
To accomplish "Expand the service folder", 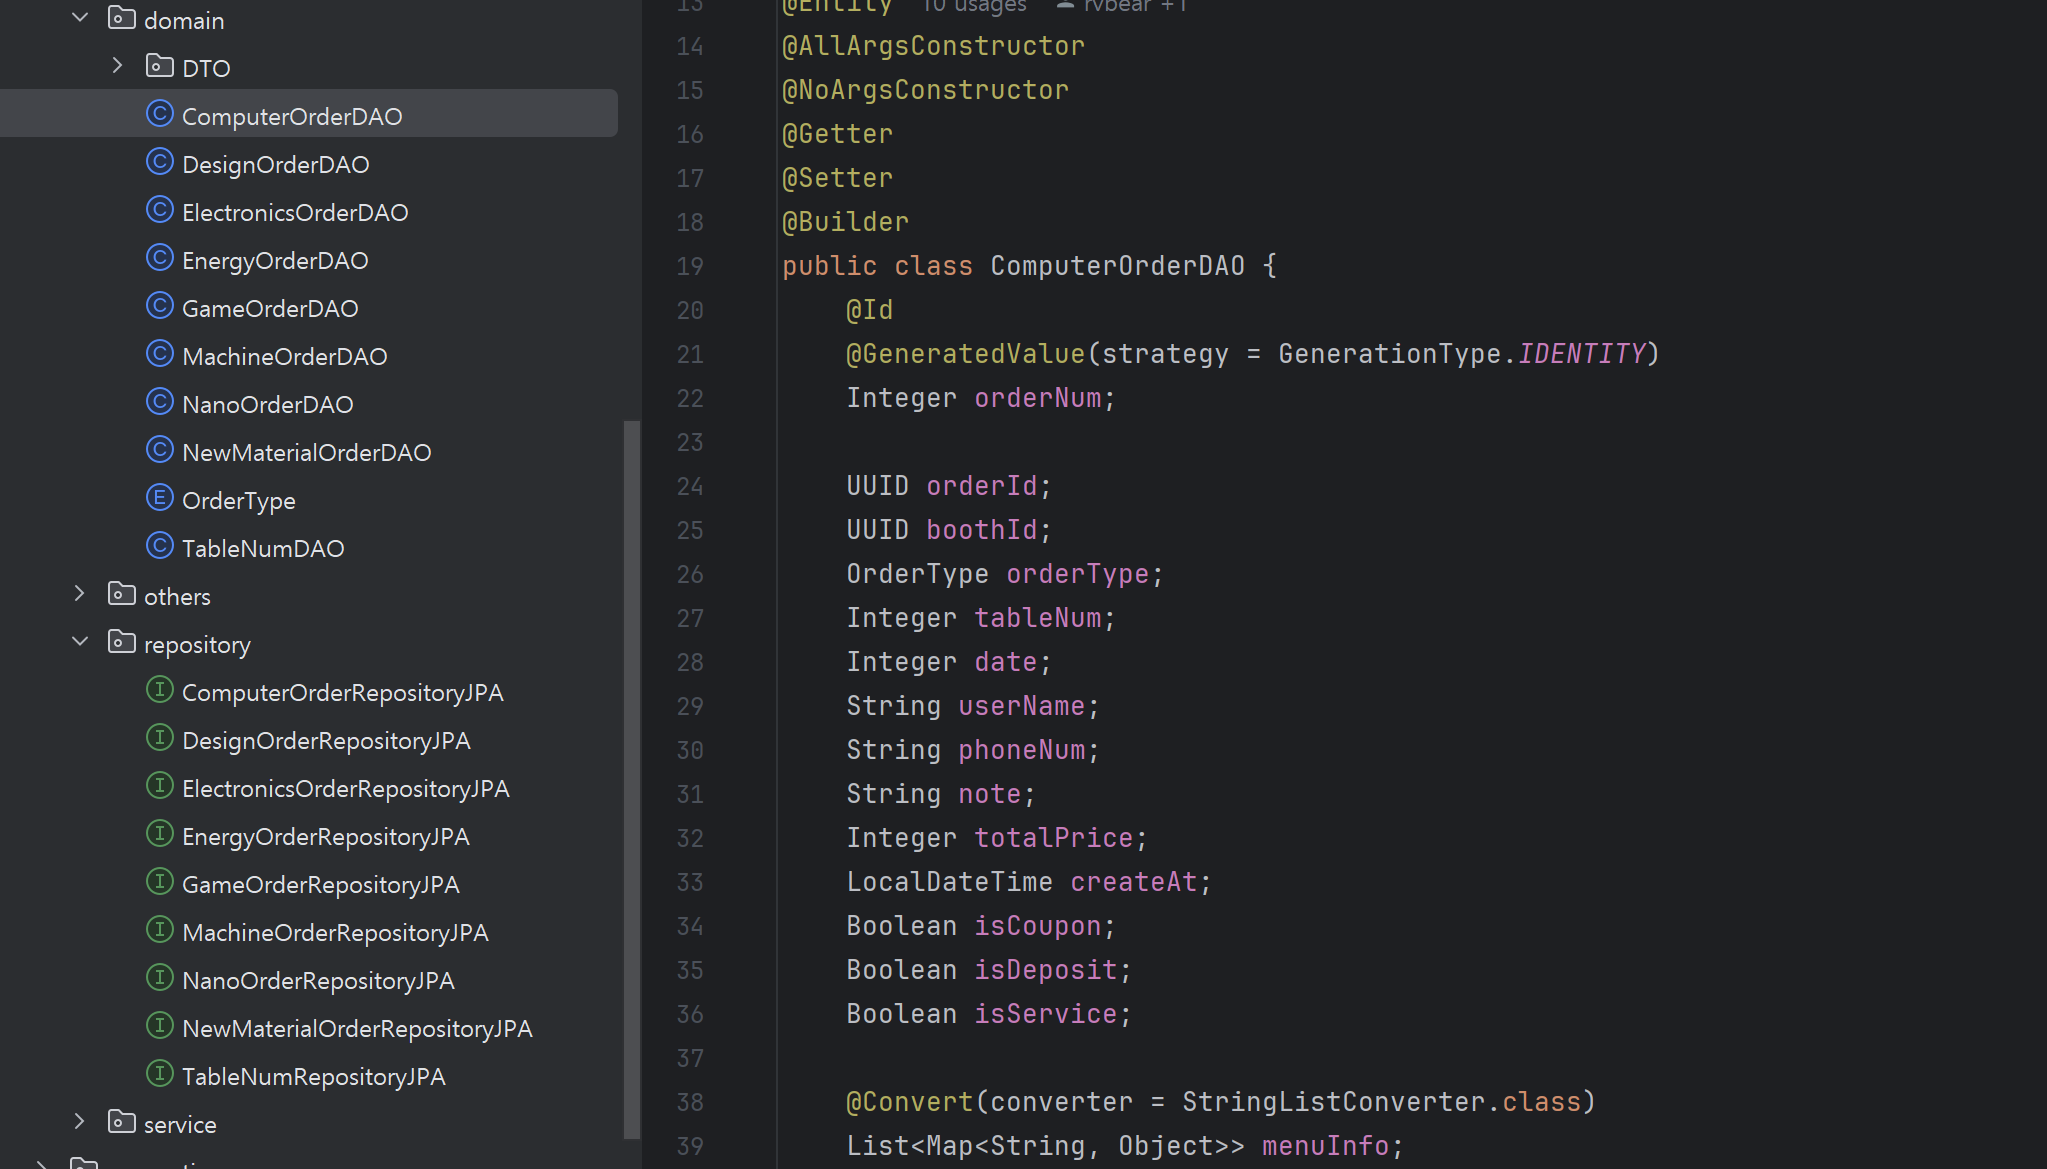I will point(80,1122).
